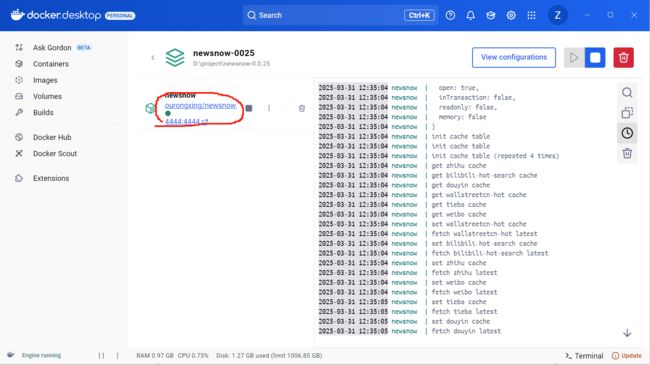Viewport: 650px width, 365px height.
Task: Click the CPU 0.75% readout
Action: pos(193,355)
